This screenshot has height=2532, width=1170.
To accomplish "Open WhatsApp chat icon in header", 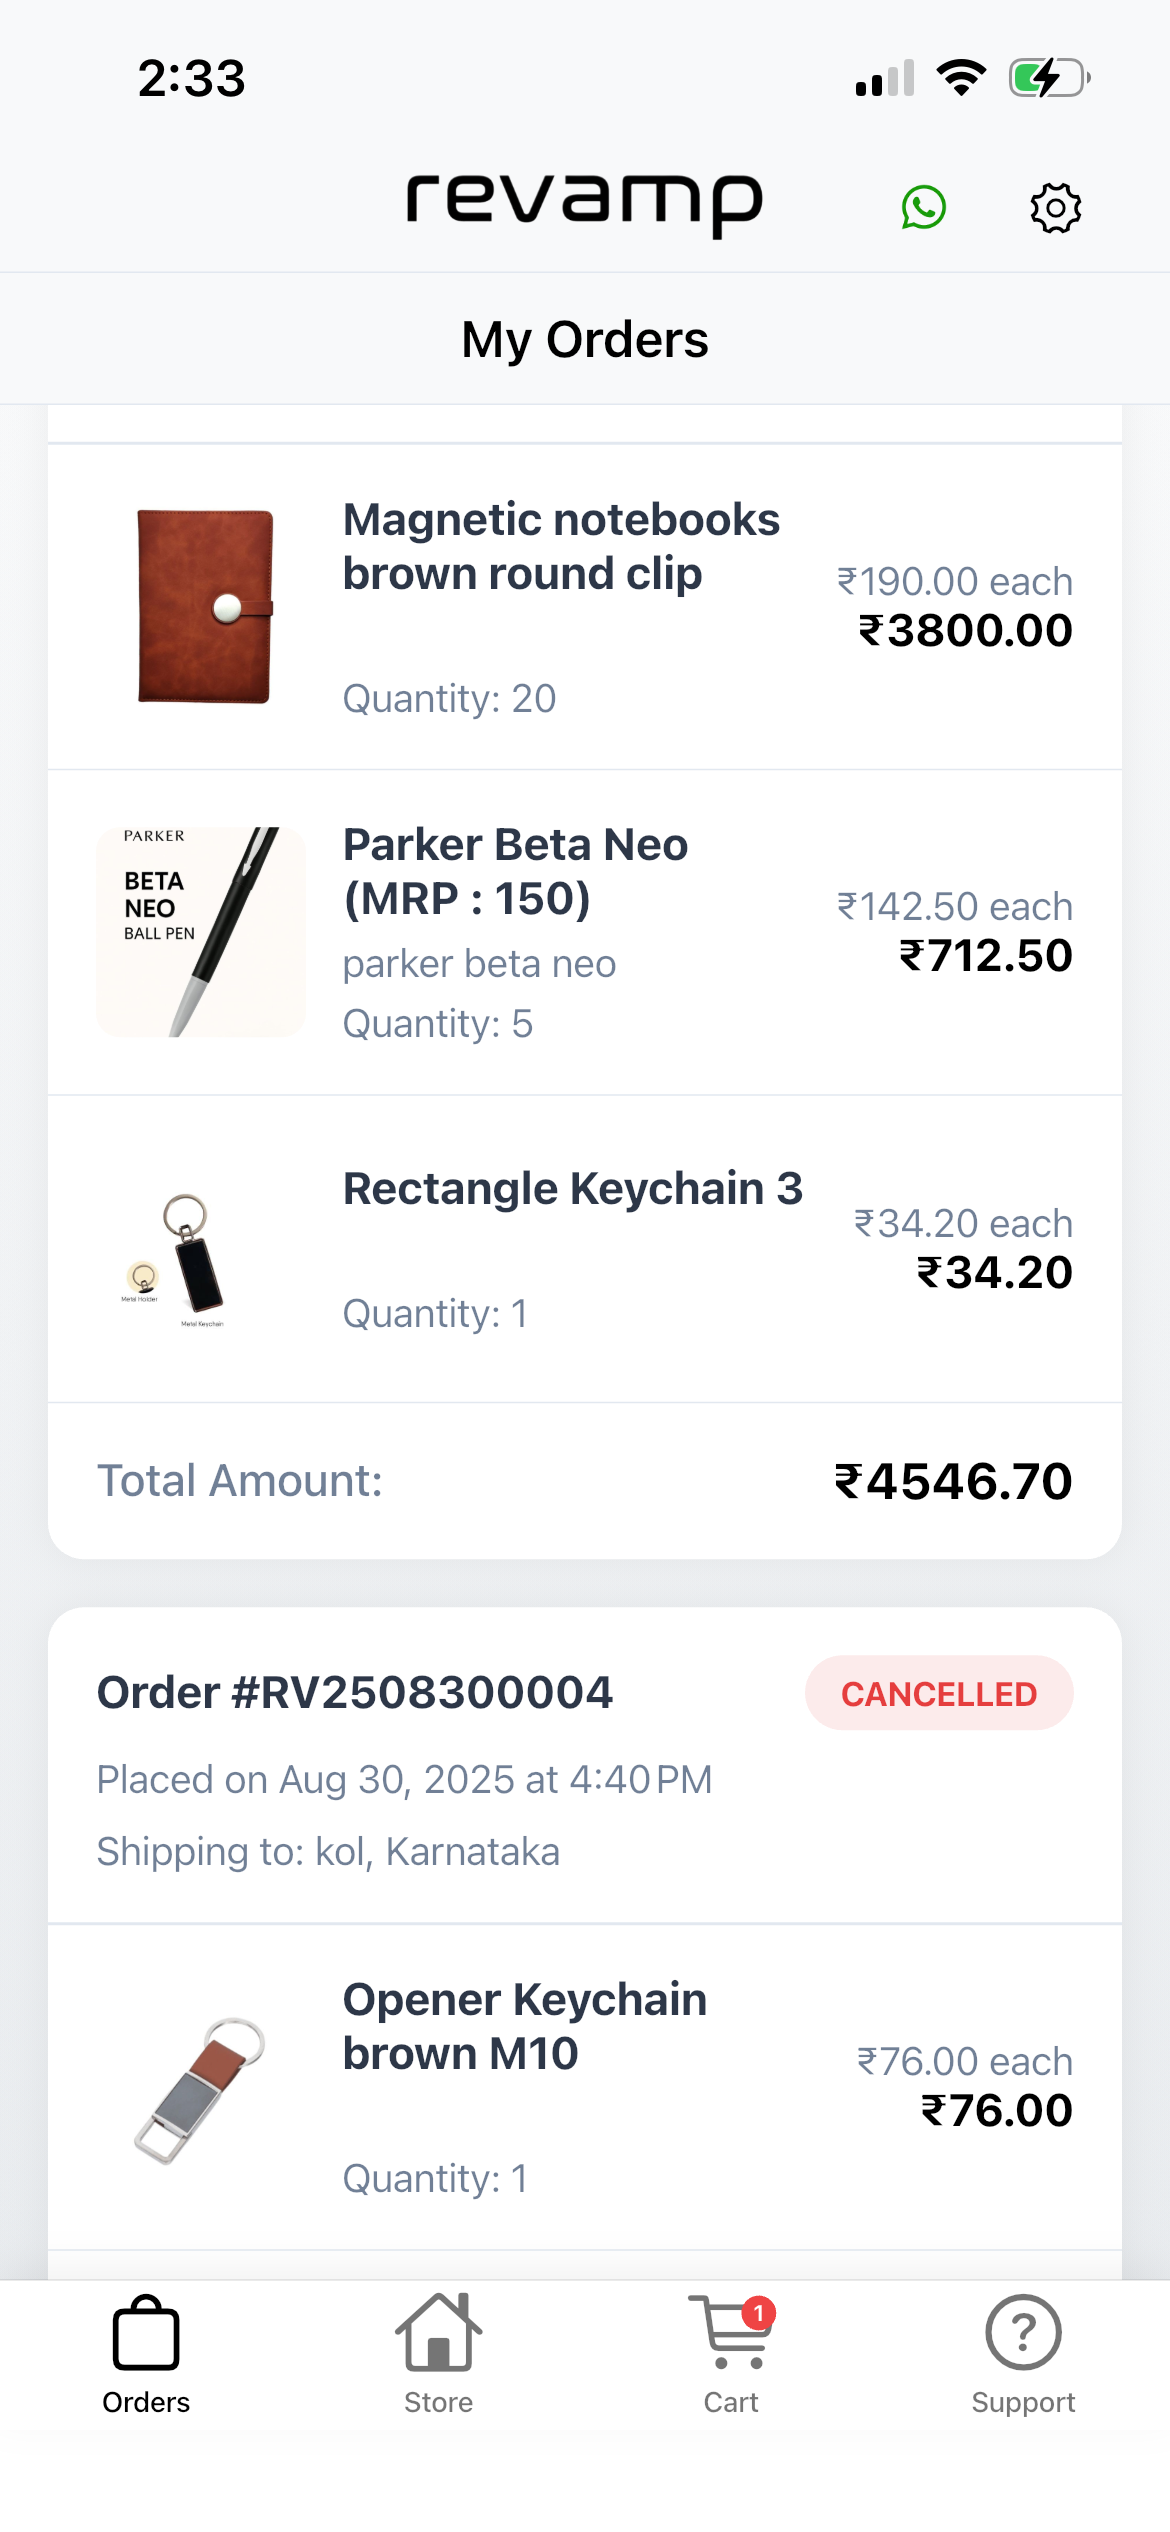I will [923, 208].
